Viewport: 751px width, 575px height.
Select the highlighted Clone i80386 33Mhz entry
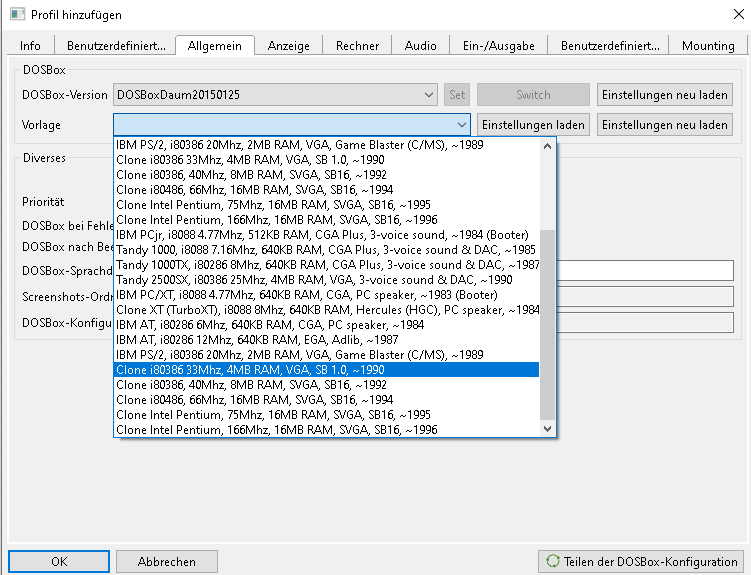250,370
